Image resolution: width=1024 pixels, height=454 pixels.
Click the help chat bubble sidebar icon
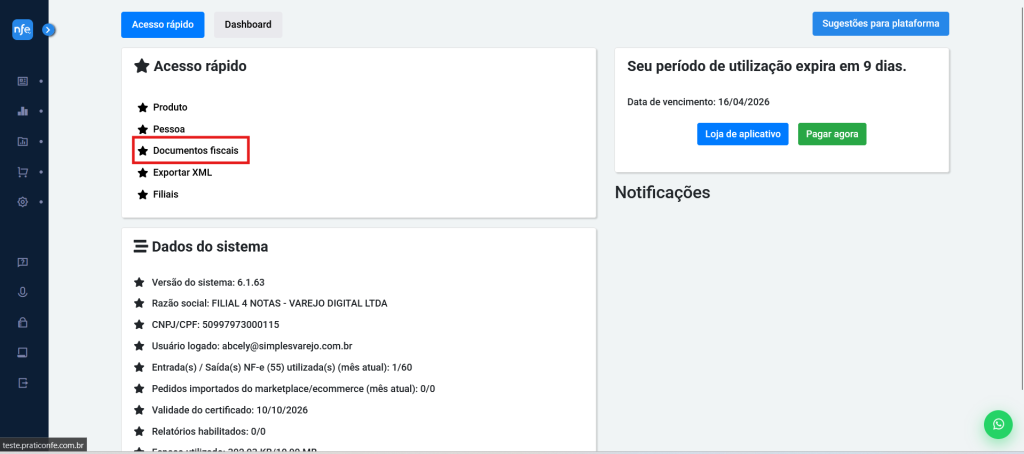22,262
